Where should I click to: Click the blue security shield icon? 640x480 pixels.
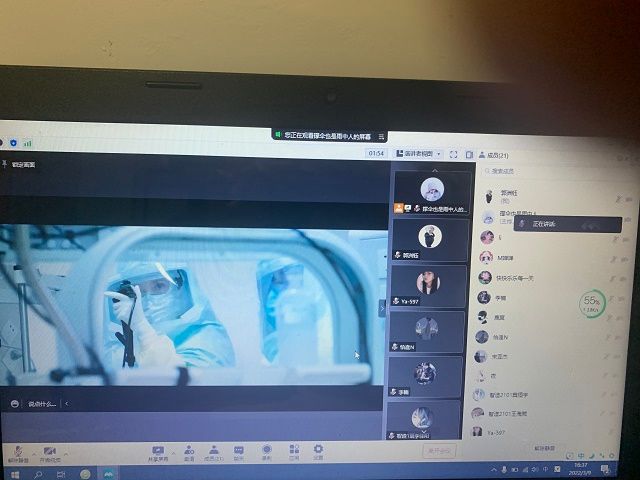[13, 143]
